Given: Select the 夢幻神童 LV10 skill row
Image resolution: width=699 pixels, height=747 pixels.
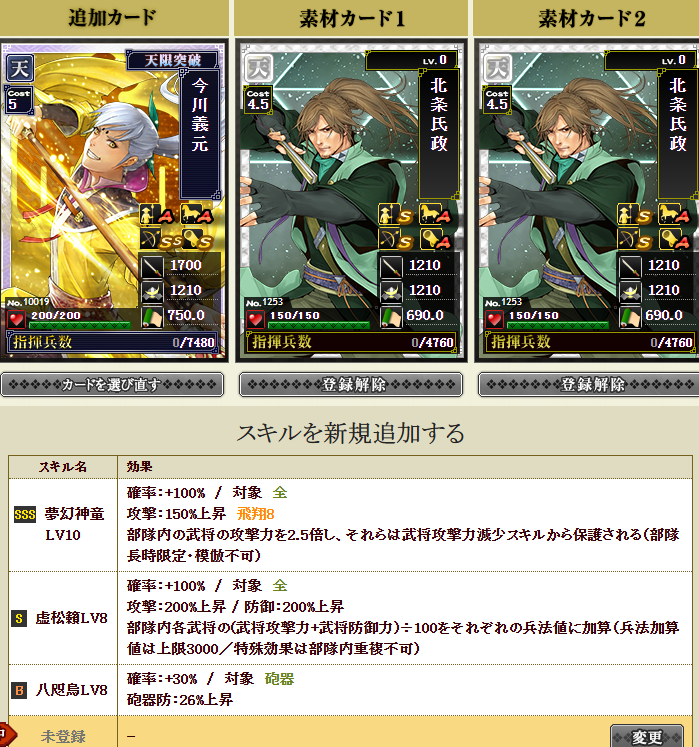Looking at the screenshot, I should click(350, 525).
